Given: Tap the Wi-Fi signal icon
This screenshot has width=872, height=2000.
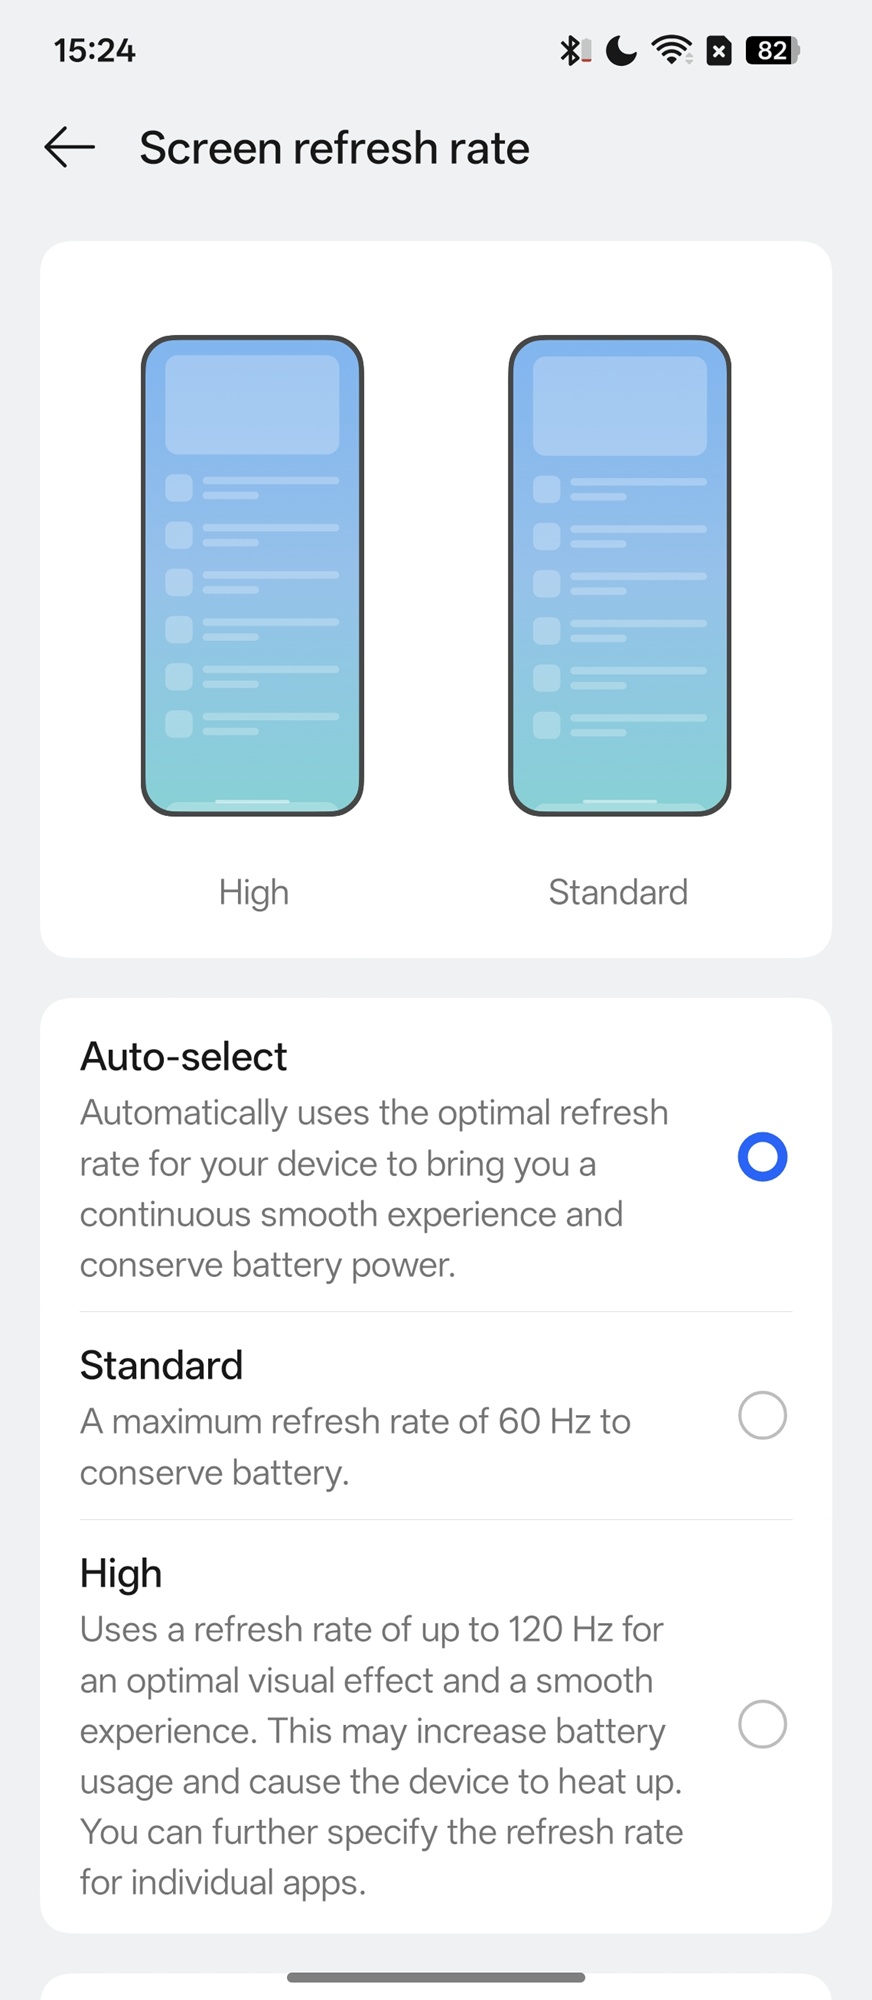Looking at the screenshot, I should tap(671, 50).
